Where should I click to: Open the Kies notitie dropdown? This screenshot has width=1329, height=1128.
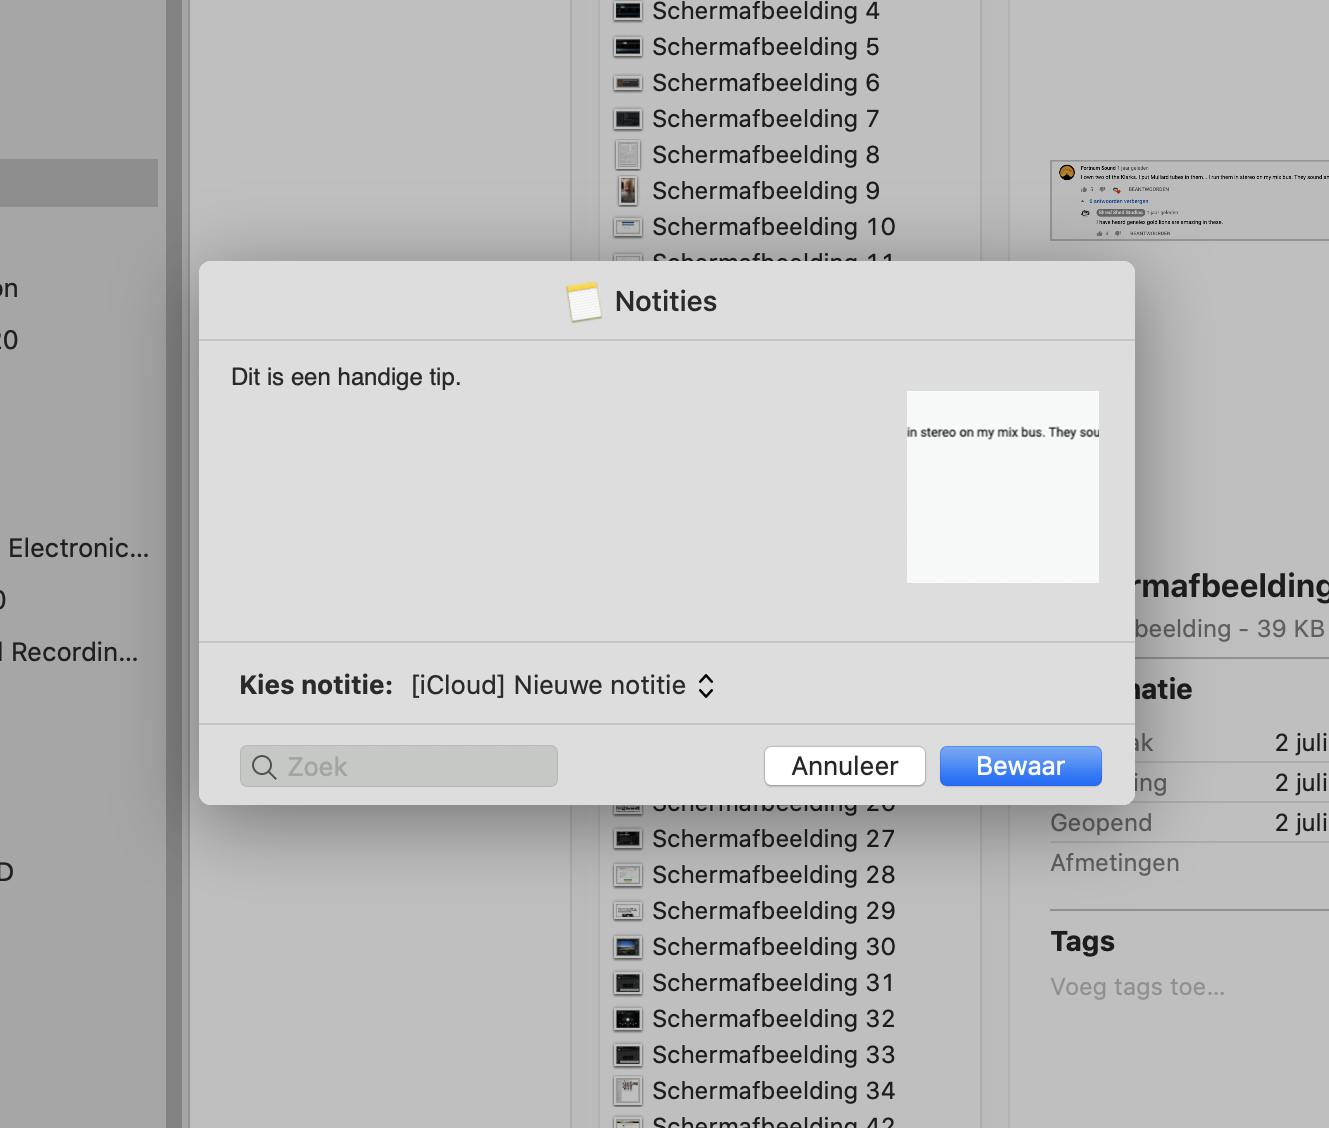562,685
